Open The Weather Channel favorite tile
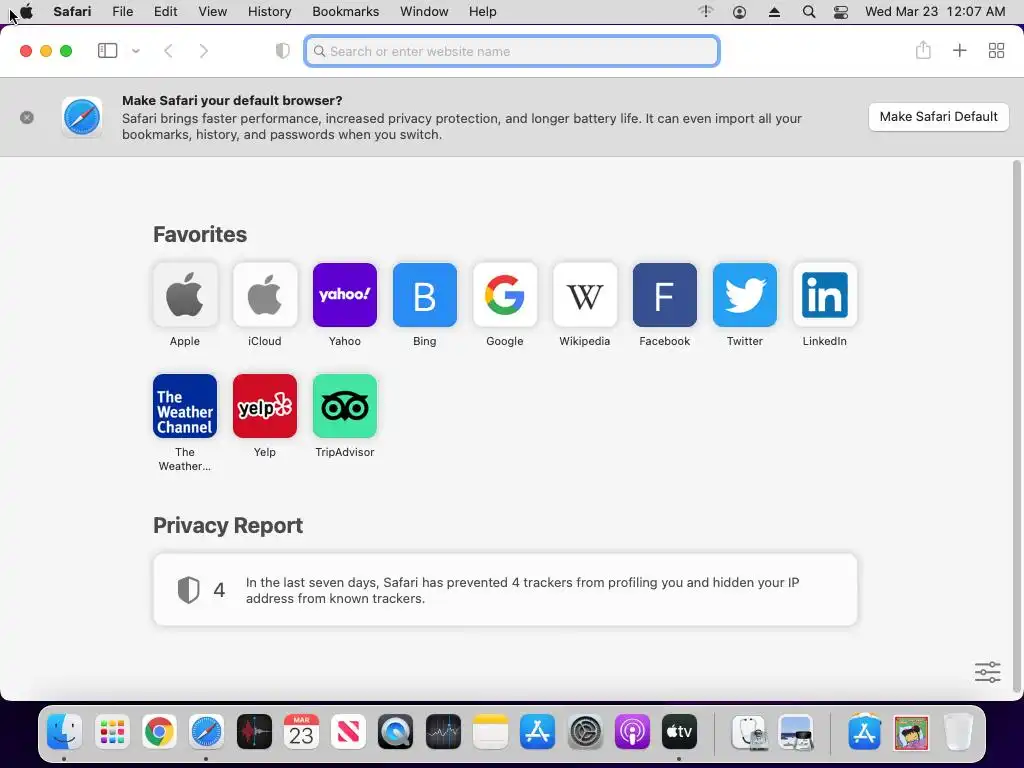Screen dimensions: 1024x768 (185, 406)
